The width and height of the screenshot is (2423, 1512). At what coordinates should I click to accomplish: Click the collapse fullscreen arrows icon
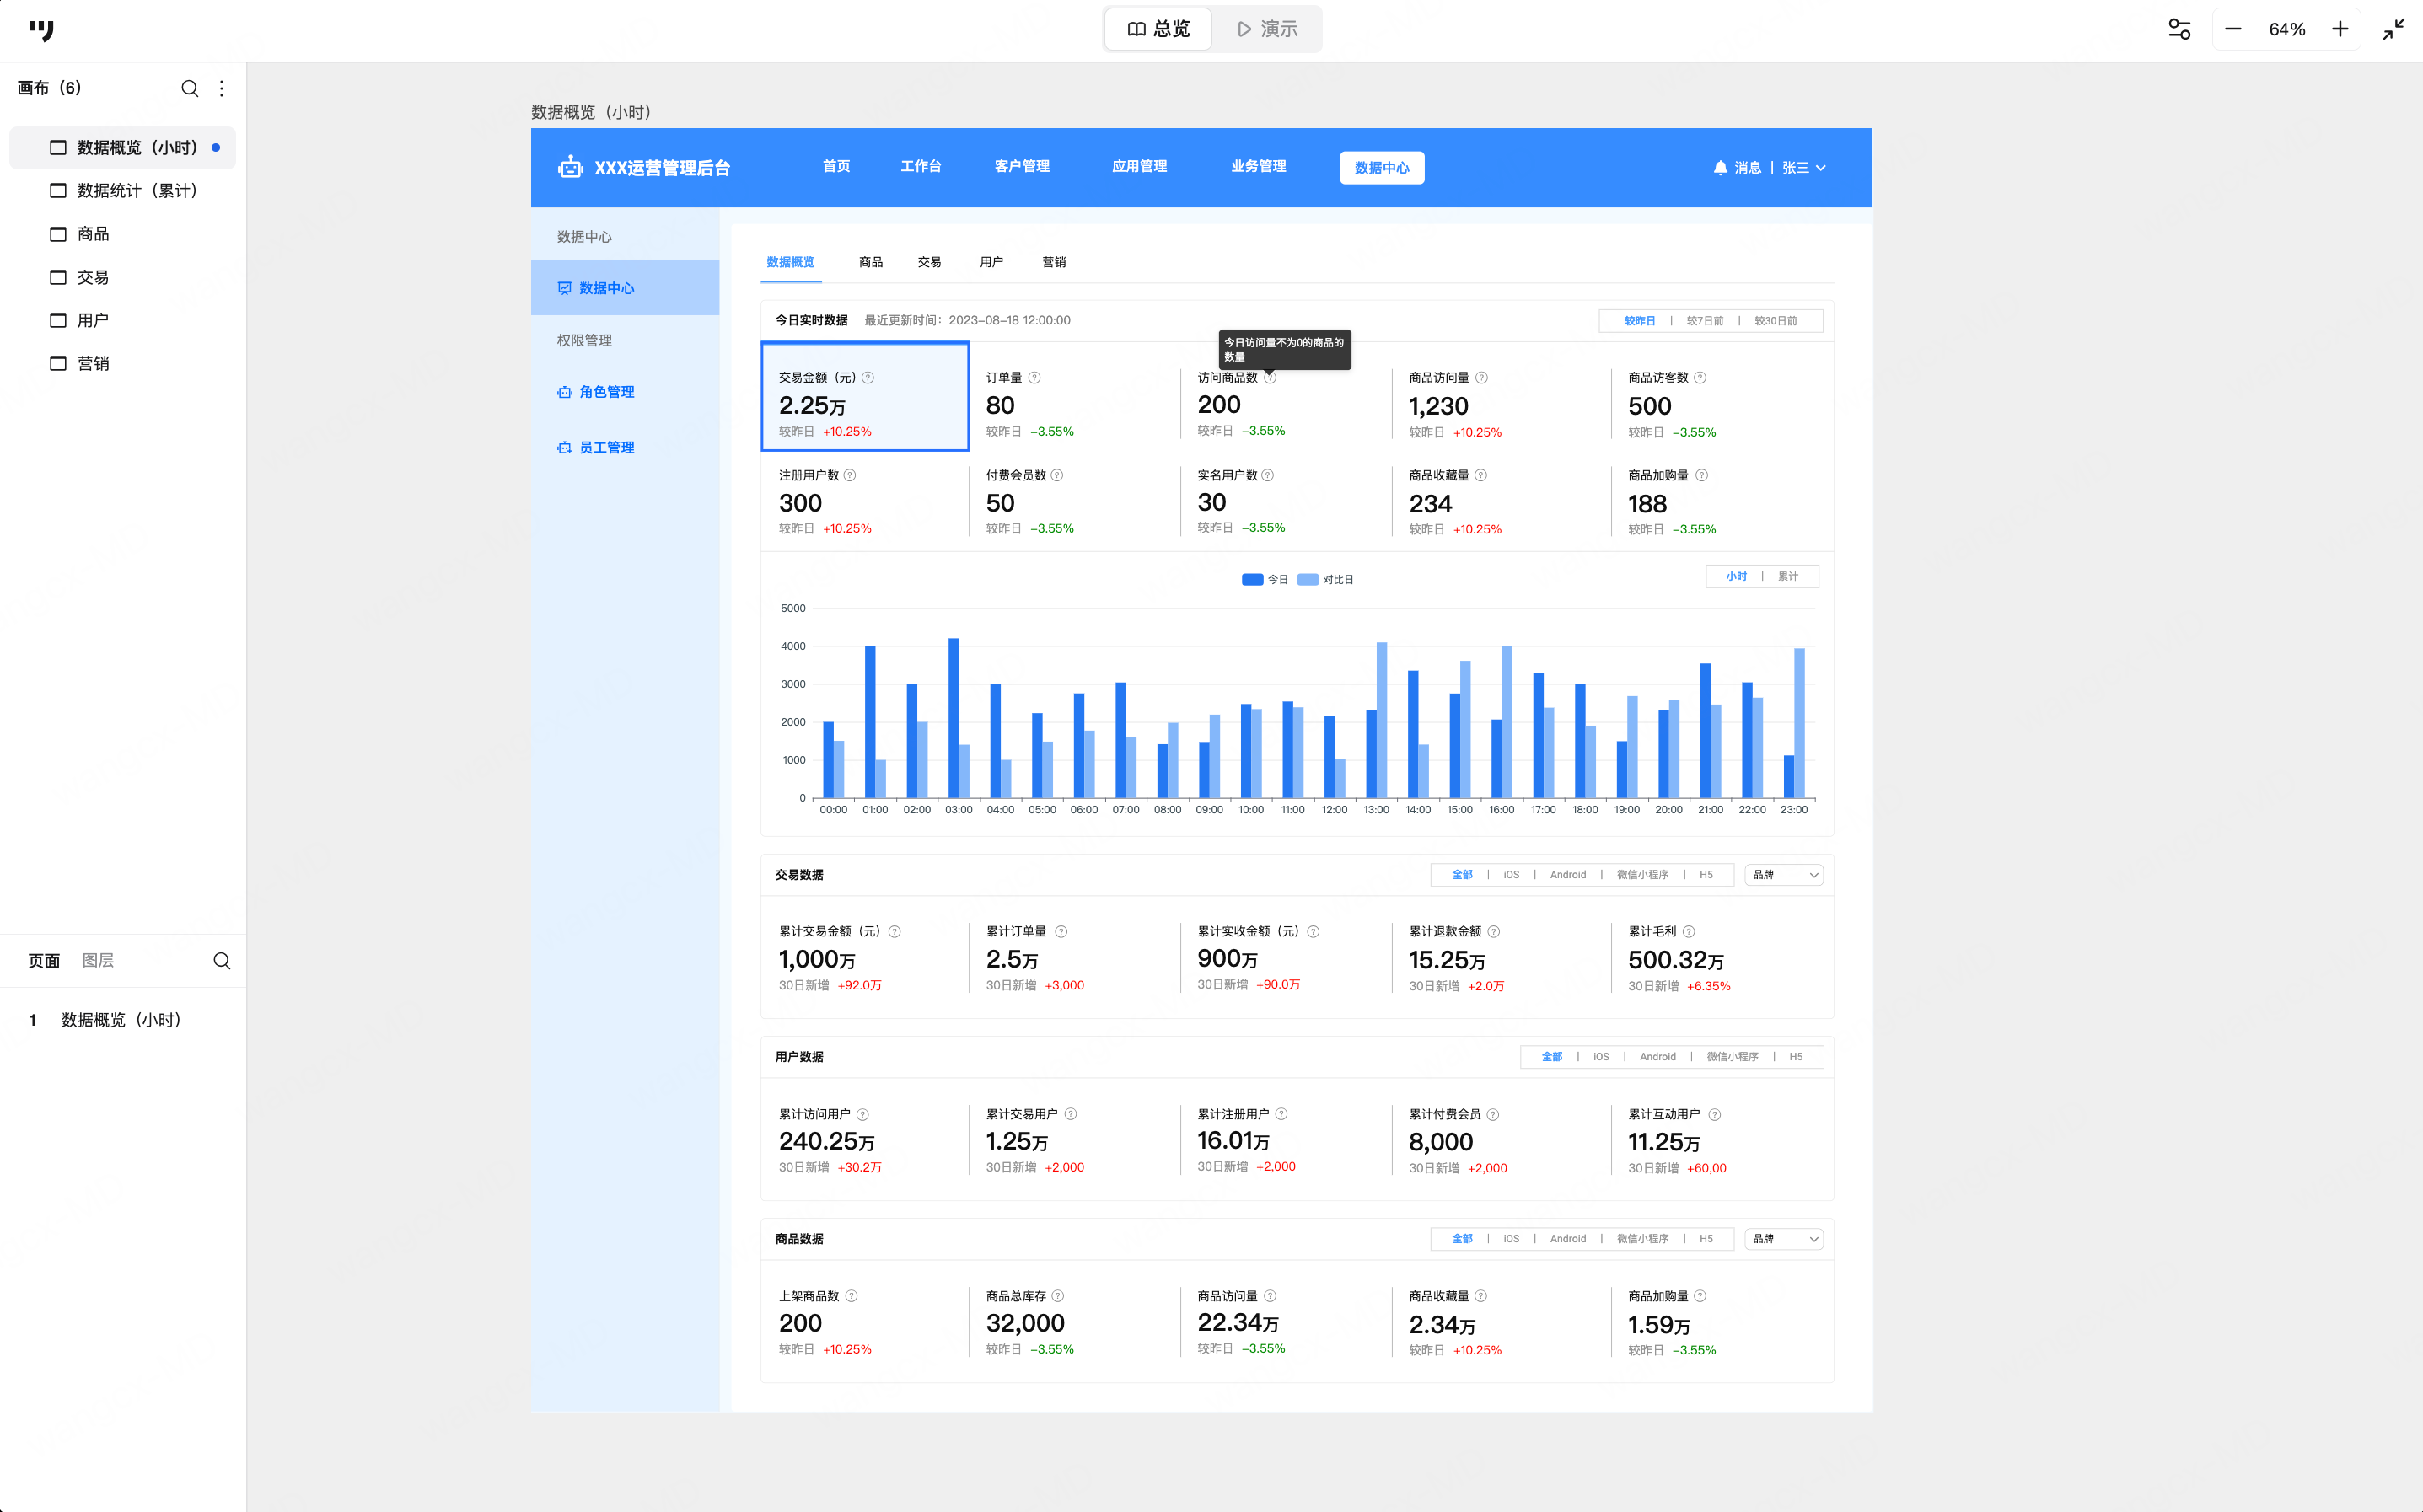[x=2393, y=29]
